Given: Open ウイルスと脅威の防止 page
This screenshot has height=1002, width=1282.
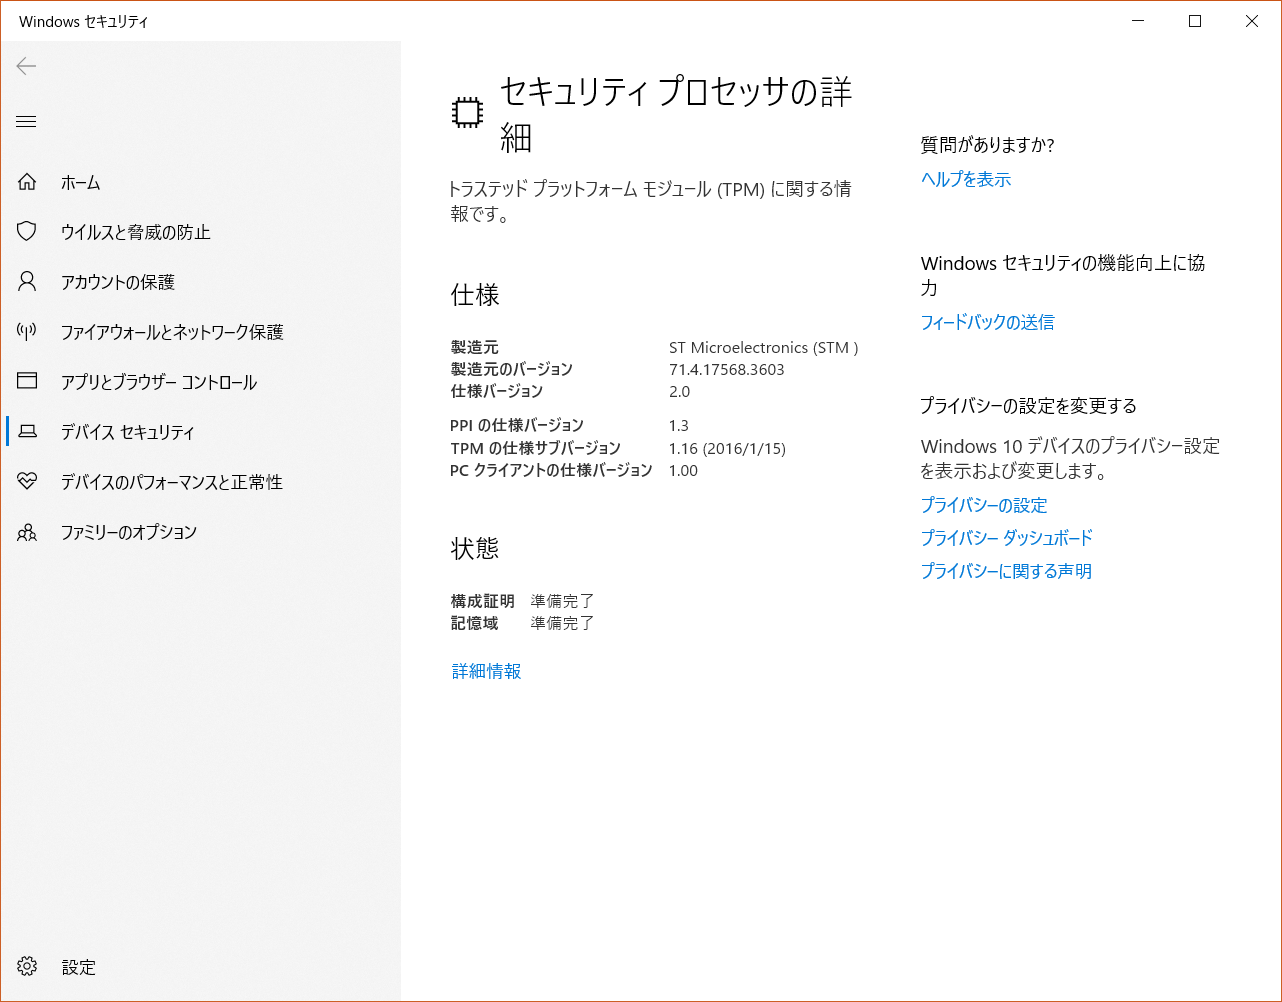Looking at the screenshot, I should 135,232.
